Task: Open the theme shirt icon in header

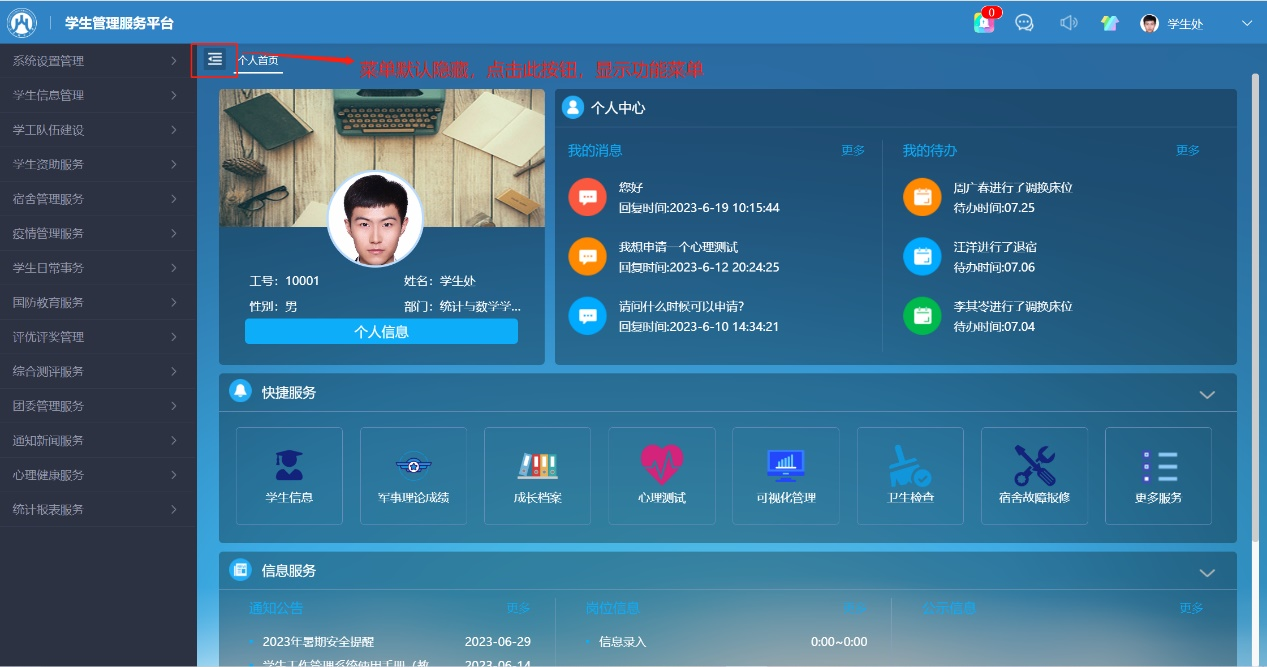Action: point(1110,23)
